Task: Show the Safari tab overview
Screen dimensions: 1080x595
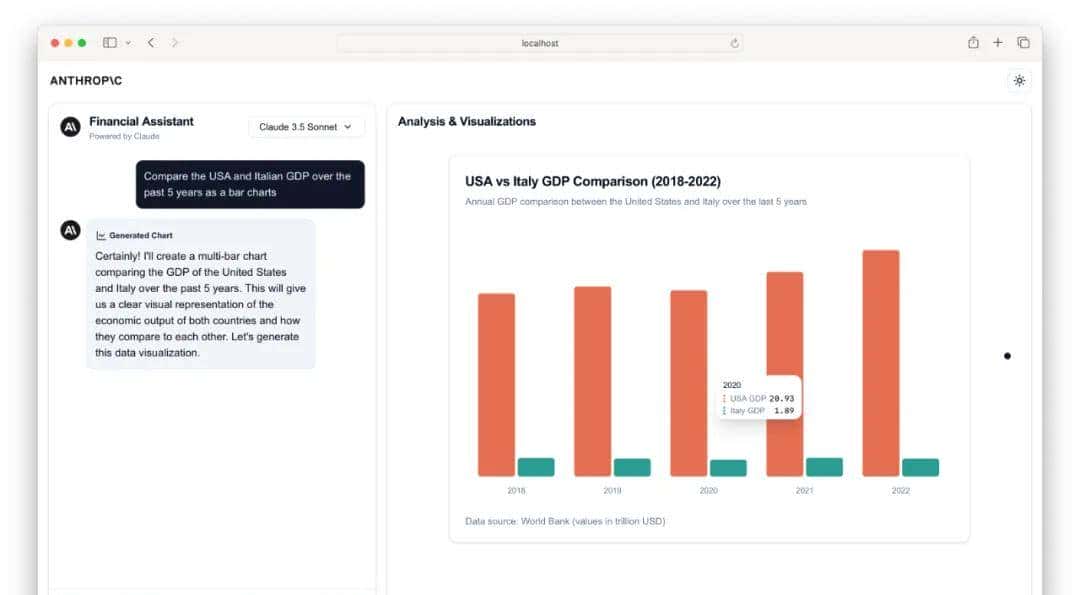Action: tap(1023, 43)
